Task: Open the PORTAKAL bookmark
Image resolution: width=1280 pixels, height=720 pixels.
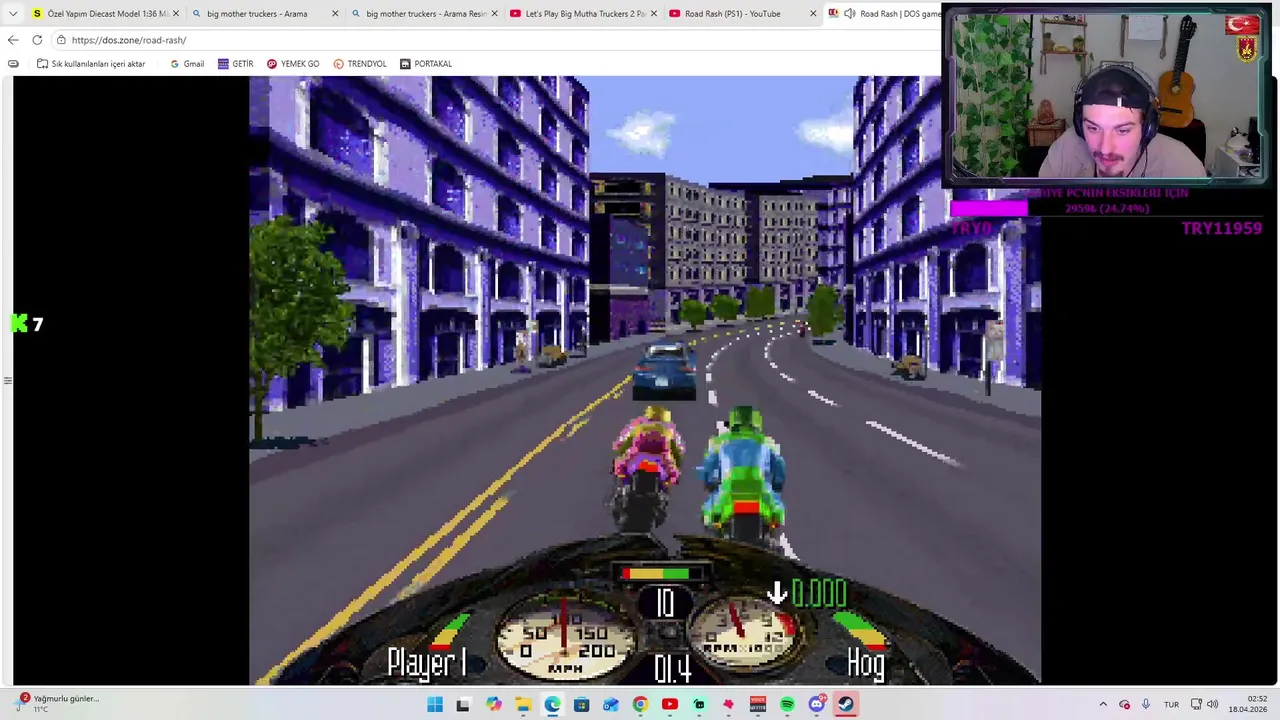Action: pos(426,64)
